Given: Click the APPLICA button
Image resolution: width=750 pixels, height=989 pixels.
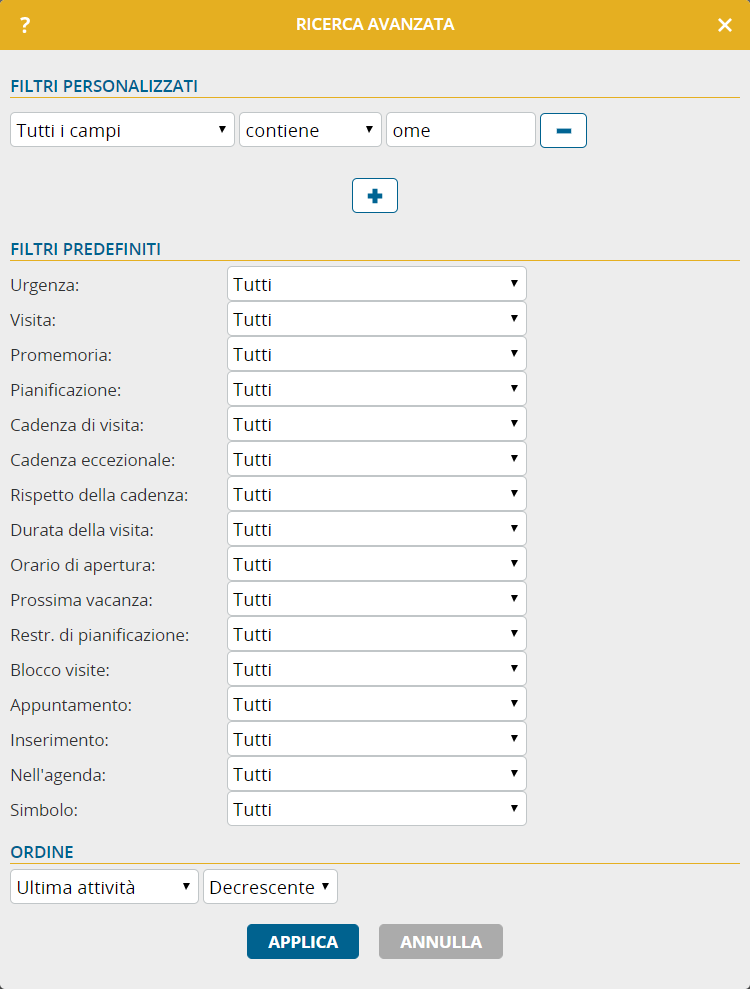Looking at the screenshot, I should click(303, 942).
